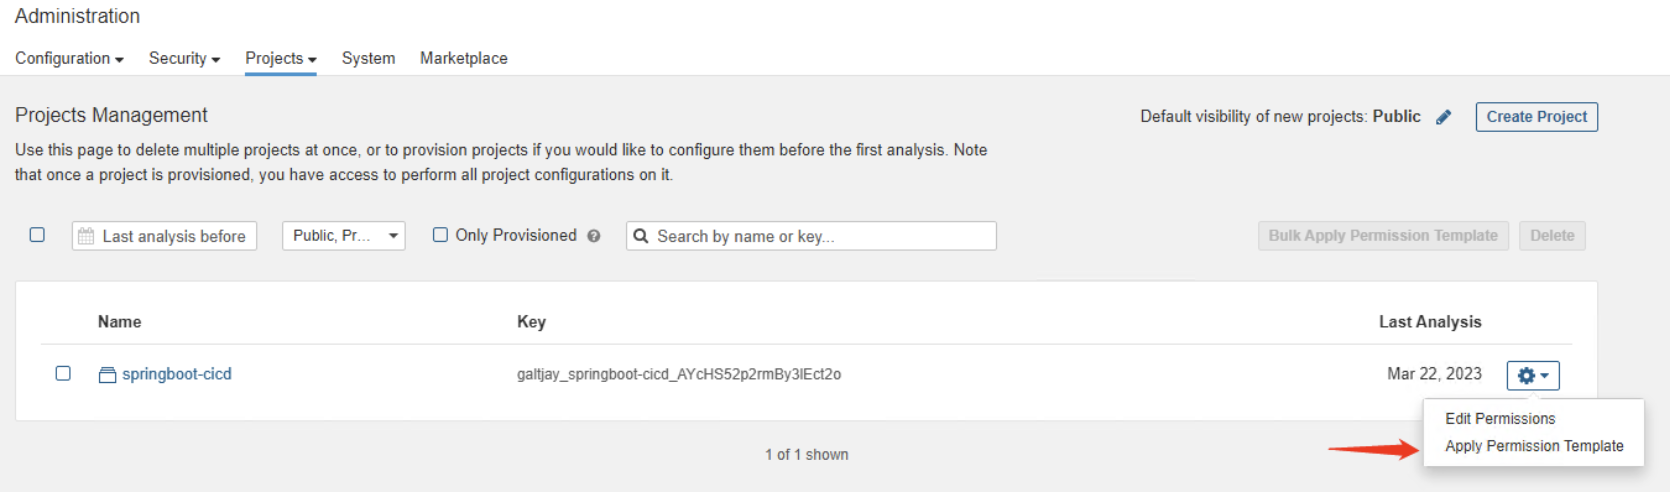Screen dimensions: 1670x492
Task: Click the Create Project button
Action: click(x=1536, y=117)
